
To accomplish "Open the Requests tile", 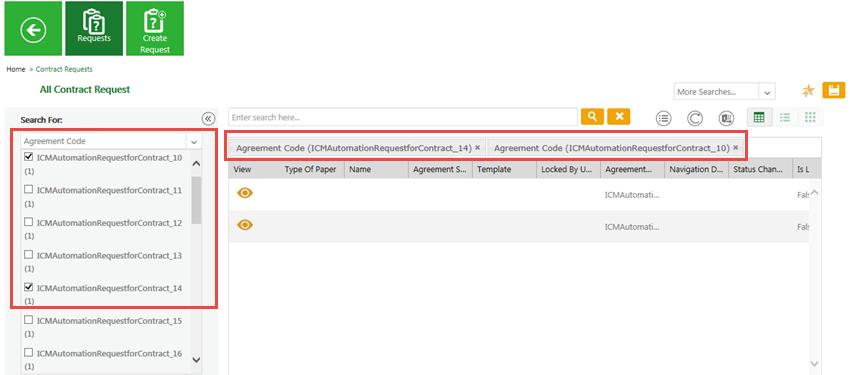I will point(94,28).
